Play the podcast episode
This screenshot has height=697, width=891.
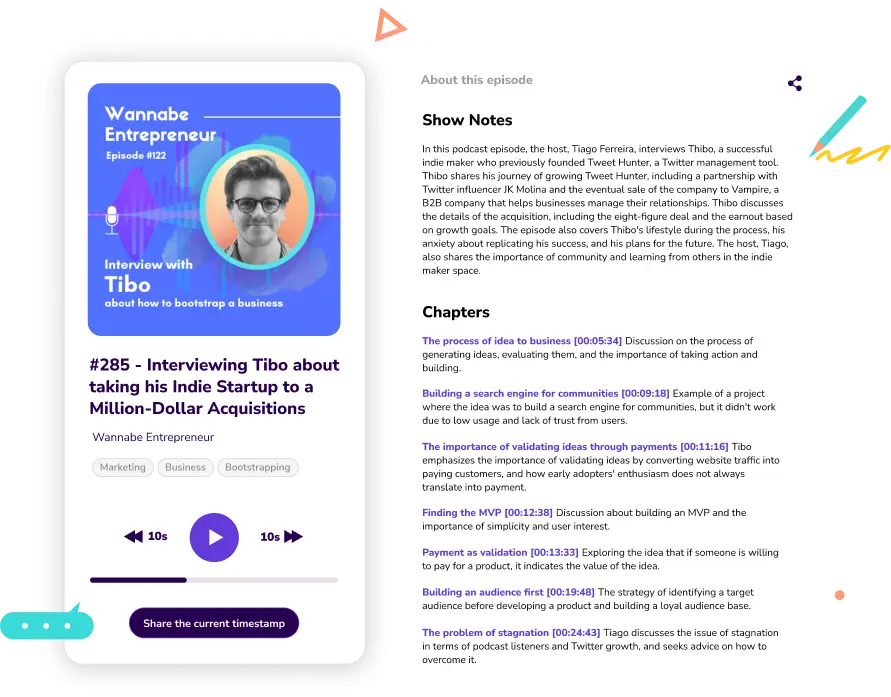click(x=214, y=537)
